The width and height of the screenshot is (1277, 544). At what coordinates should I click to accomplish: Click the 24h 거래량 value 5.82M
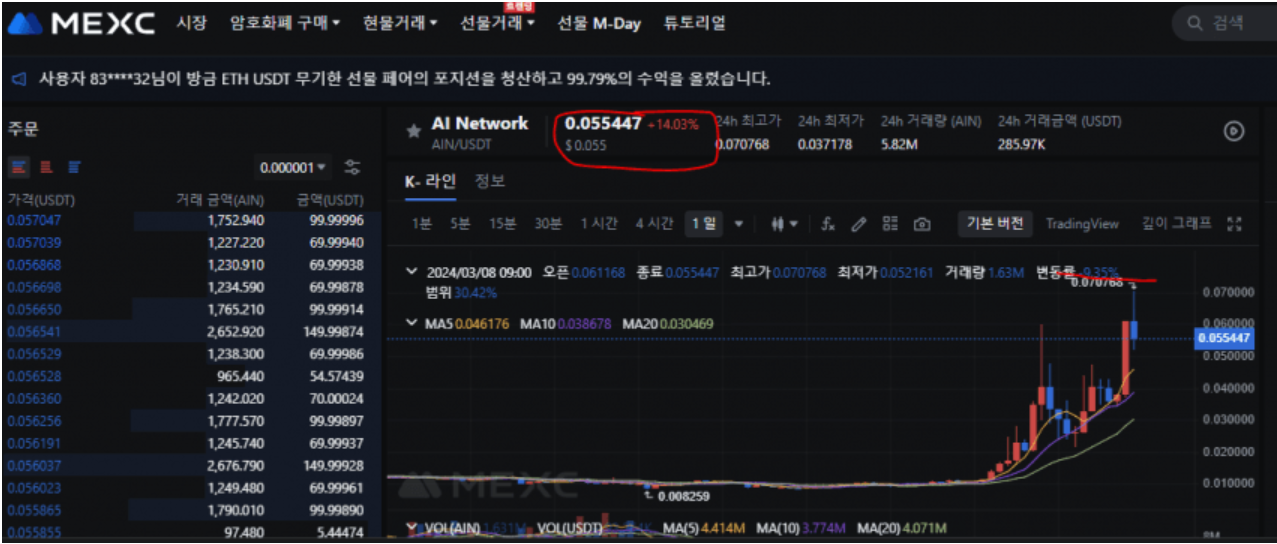point(901,145)
